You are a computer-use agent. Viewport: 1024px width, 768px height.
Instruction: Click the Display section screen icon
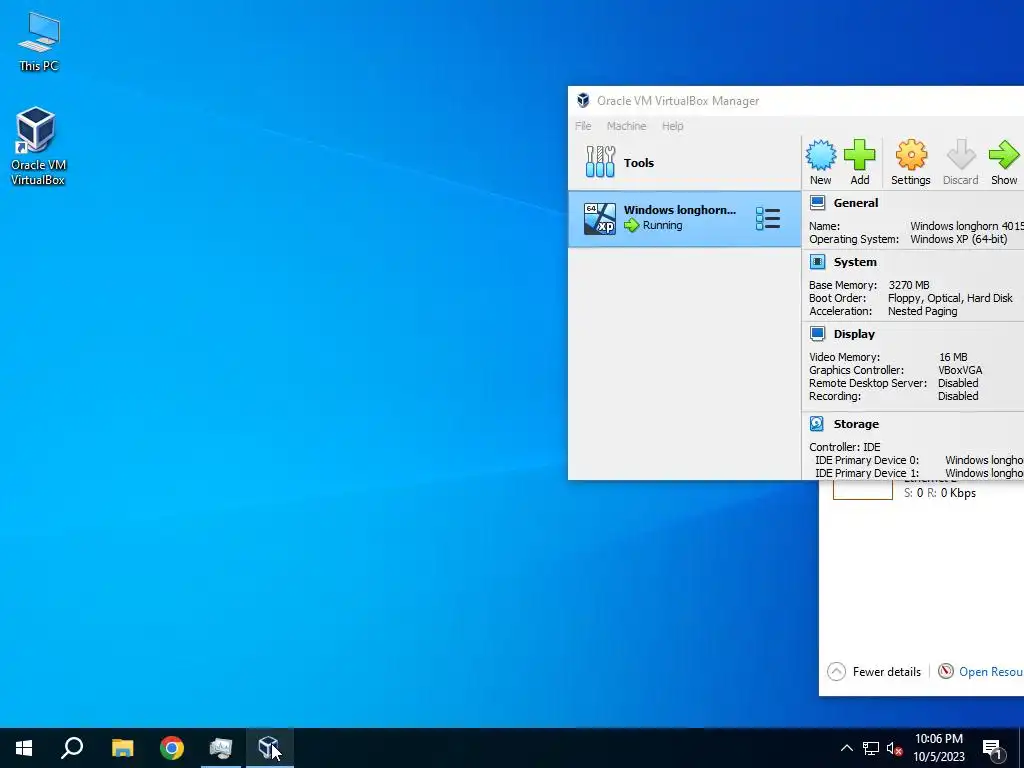[817, 334]
